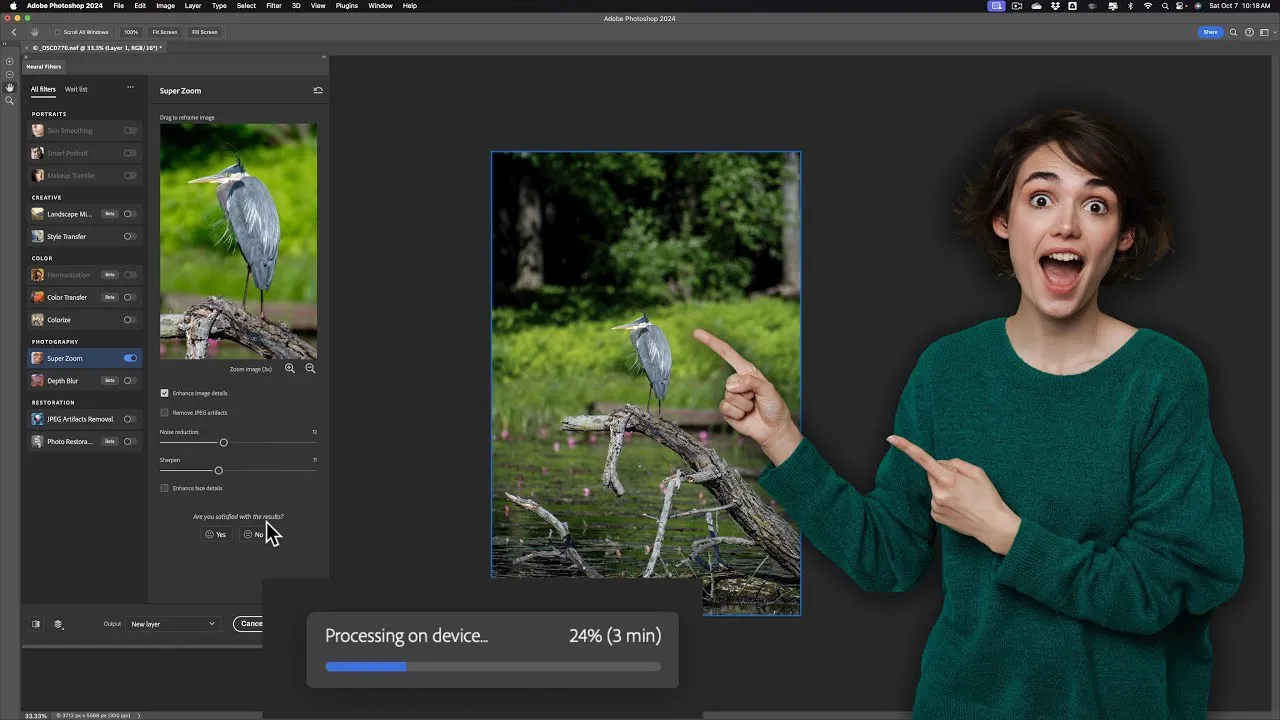Enable the Super Zoom filter toggle
Viewport: 1280px width, 720px height.
[130, 358]
